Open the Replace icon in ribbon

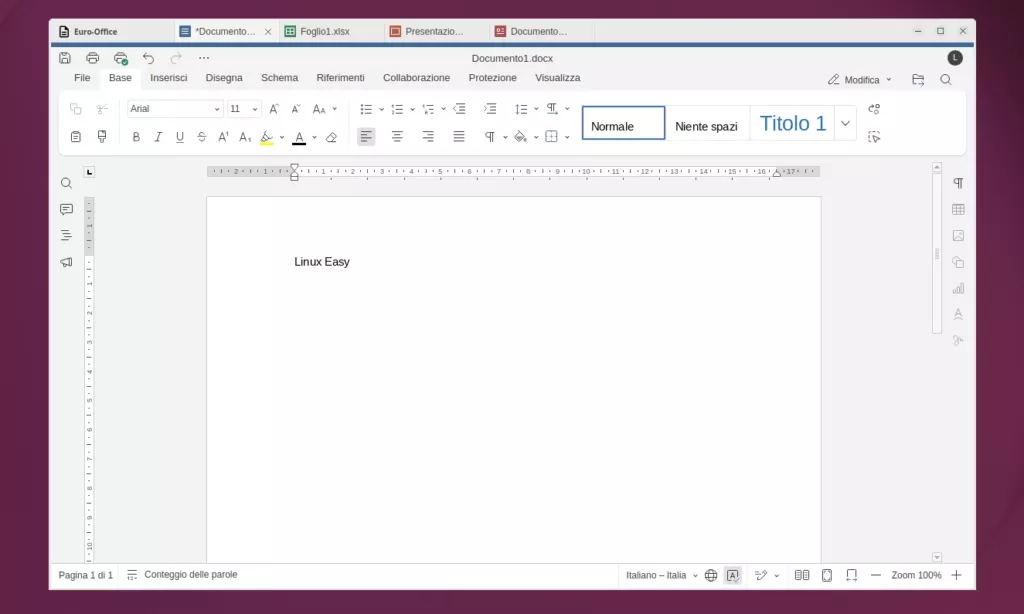click(x=874, y=108)
